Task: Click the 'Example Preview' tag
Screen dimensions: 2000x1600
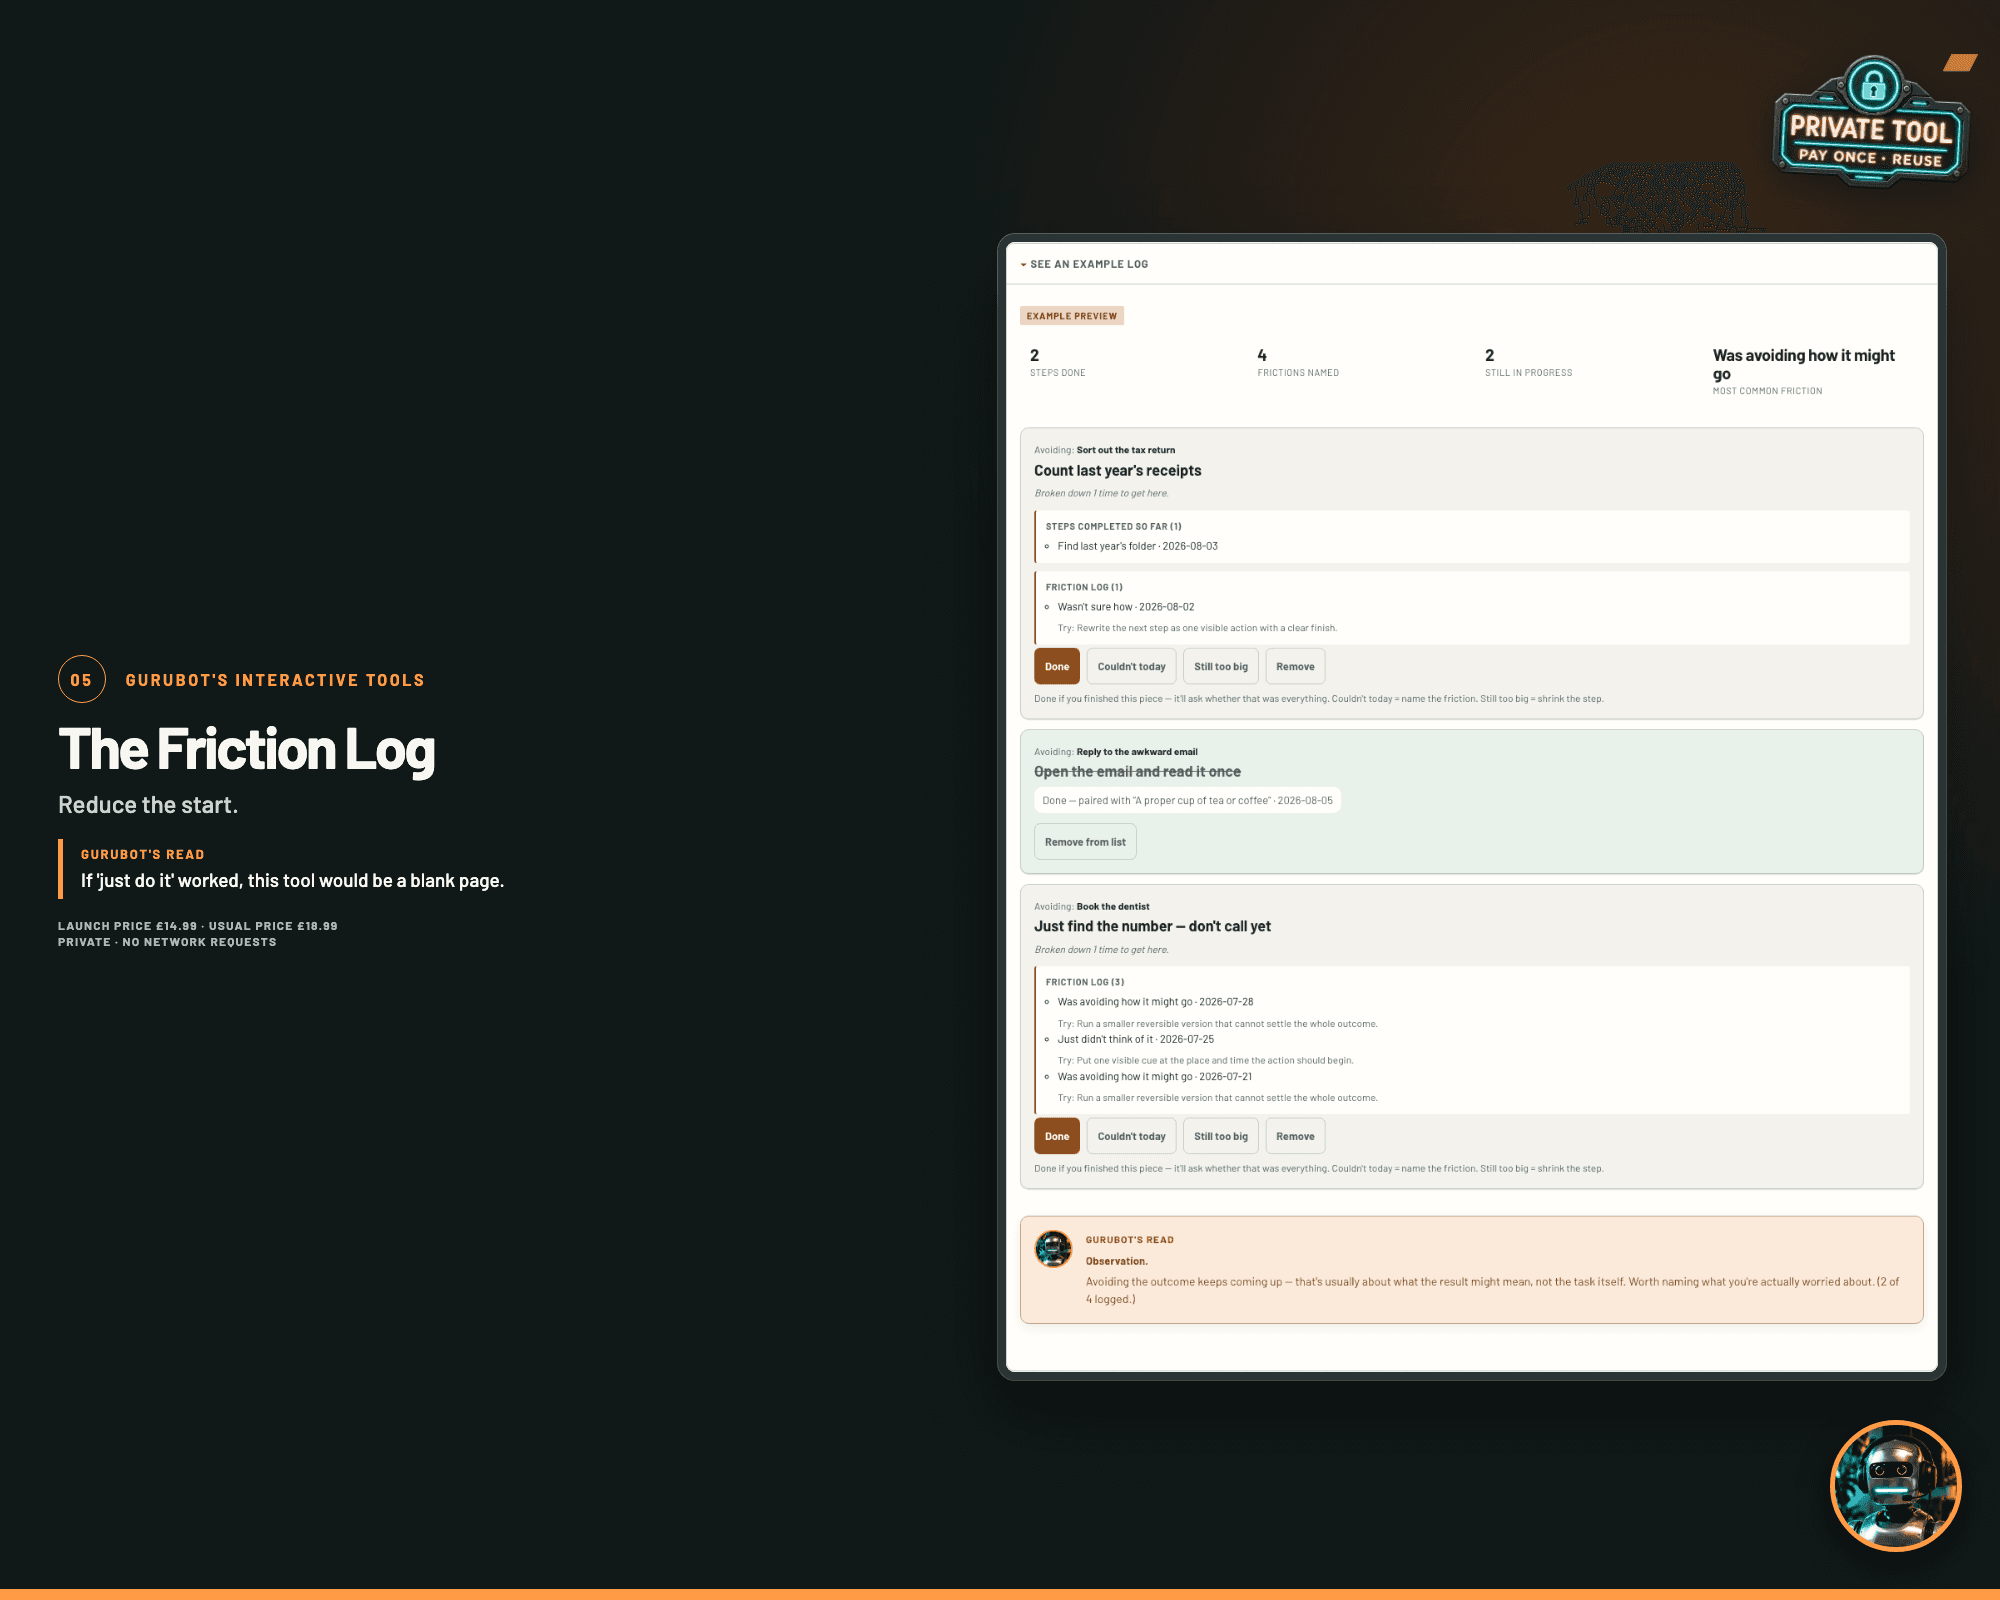Action: [x=1072, y=316]
